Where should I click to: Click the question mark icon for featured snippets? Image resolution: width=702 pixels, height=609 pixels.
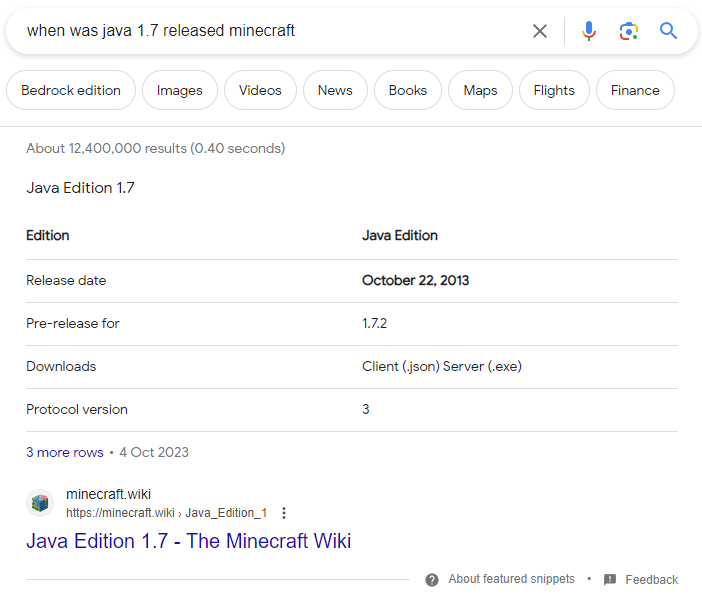click(432, 580)
